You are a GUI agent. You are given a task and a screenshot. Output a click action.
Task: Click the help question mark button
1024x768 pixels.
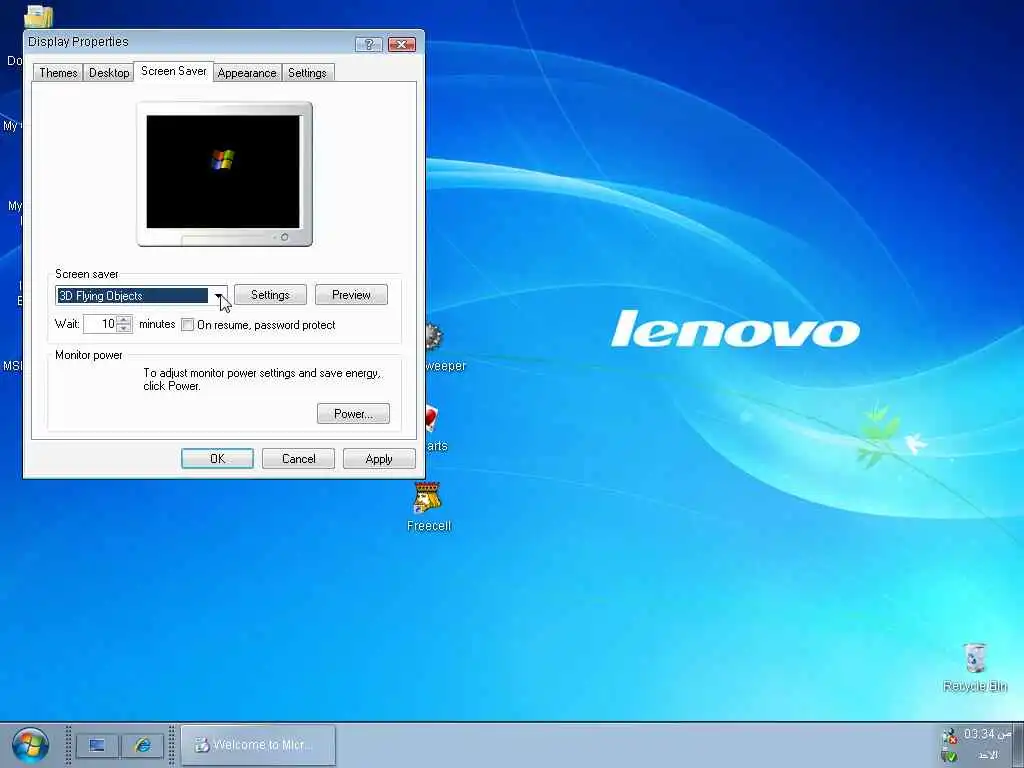point(369,44)
